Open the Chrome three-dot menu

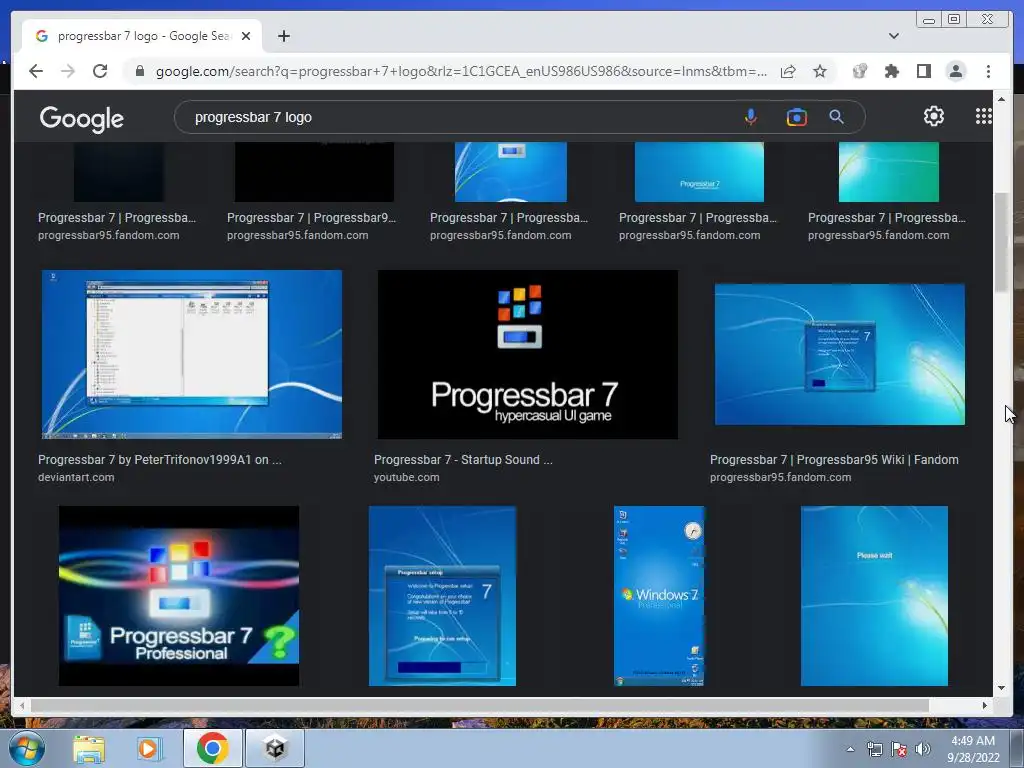tap(988, 71)
